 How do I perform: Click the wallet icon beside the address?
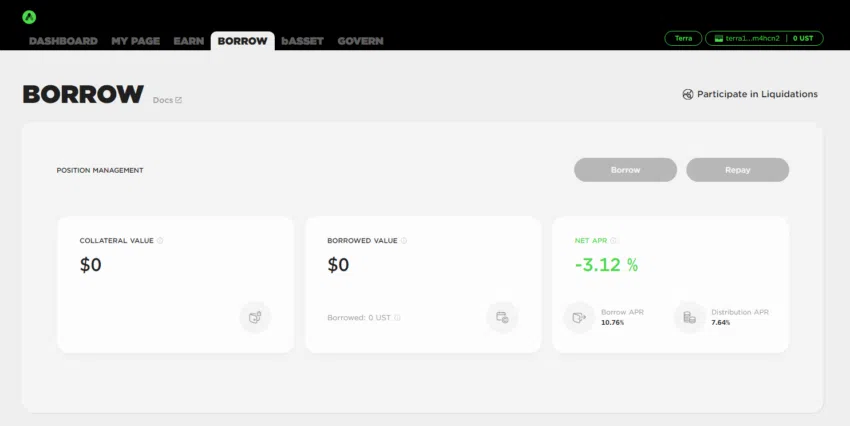(x=719, y=38)
